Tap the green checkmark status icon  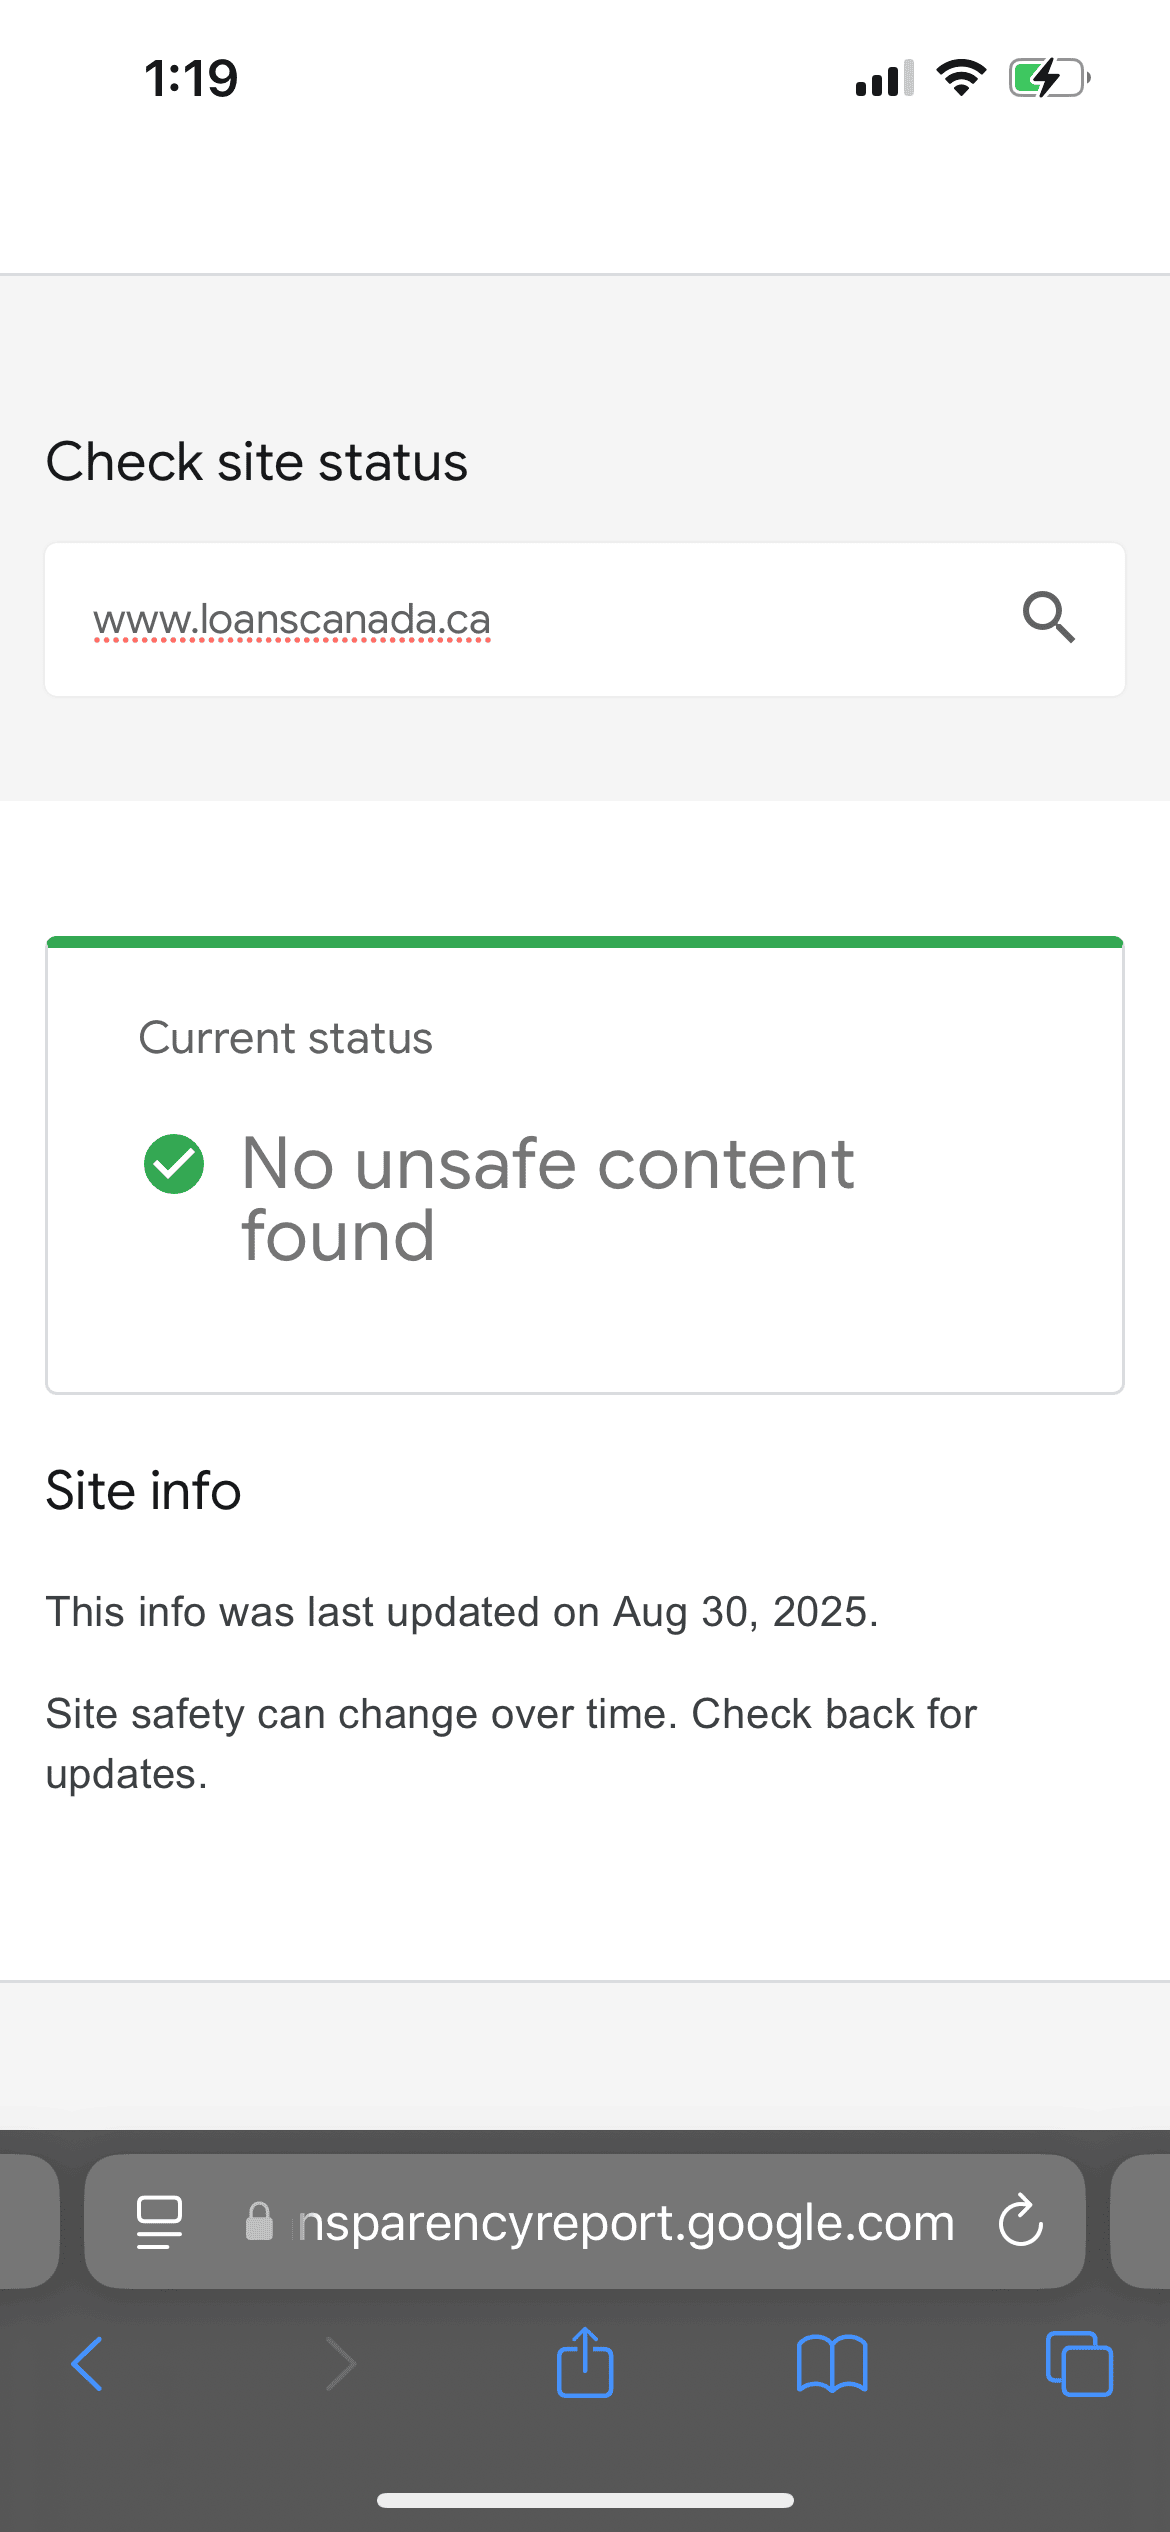[174, 1164]
